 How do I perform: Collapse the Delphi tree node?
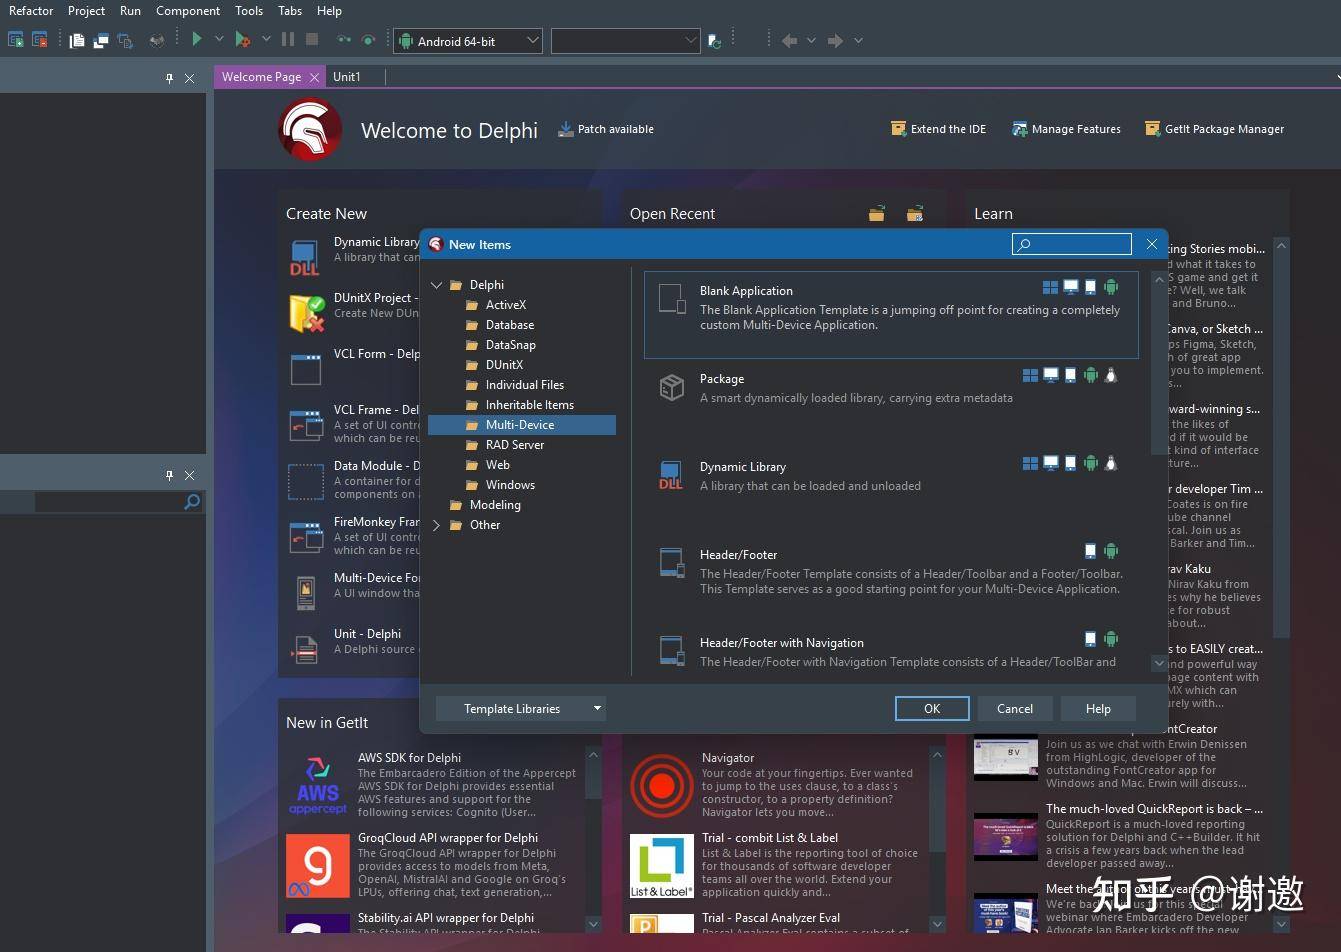[436, 285]
